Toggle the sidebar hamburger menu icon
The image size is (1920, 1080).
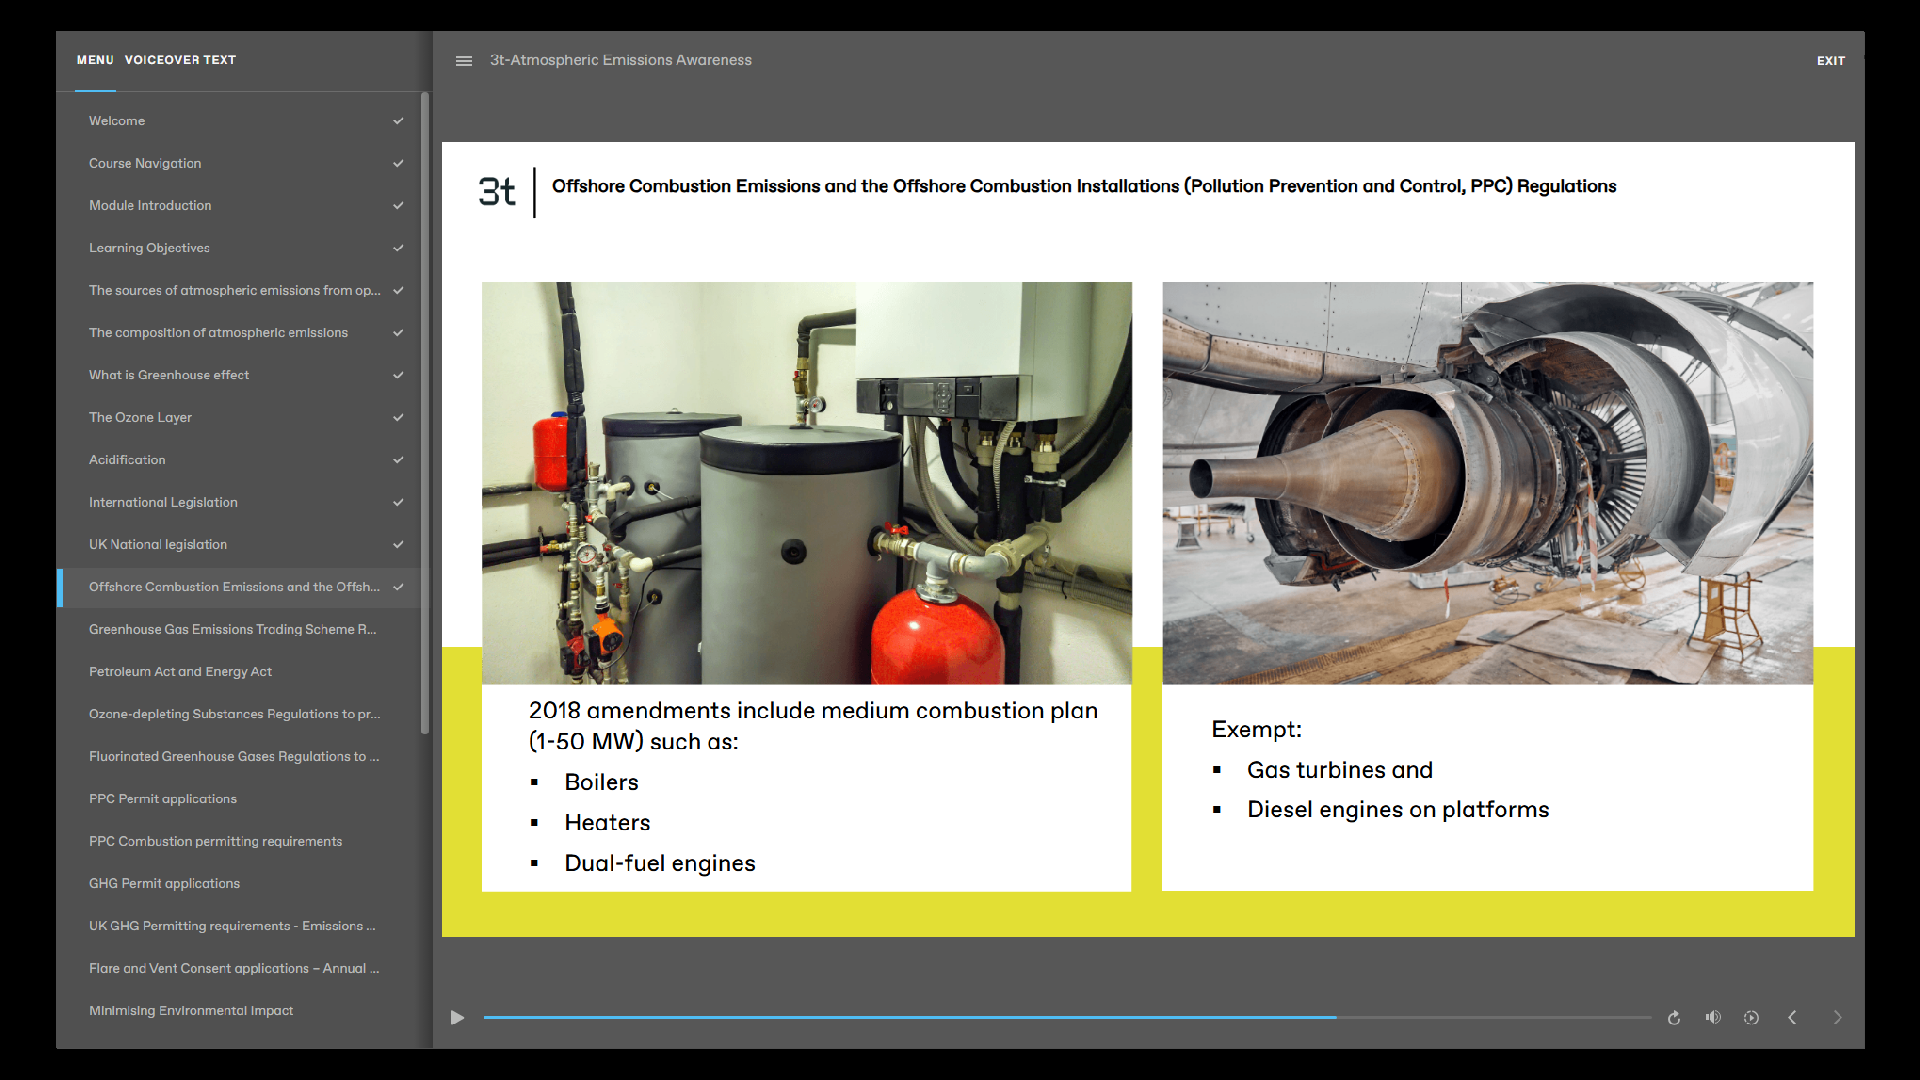click(464, 61)
